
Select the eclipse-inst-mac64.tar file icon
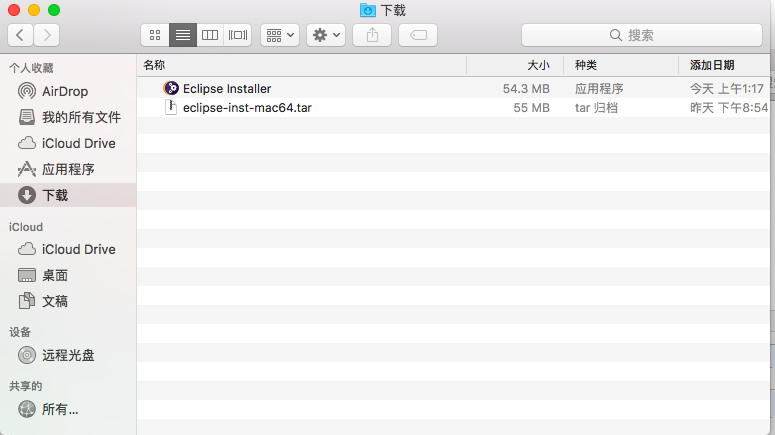(171, 107)
